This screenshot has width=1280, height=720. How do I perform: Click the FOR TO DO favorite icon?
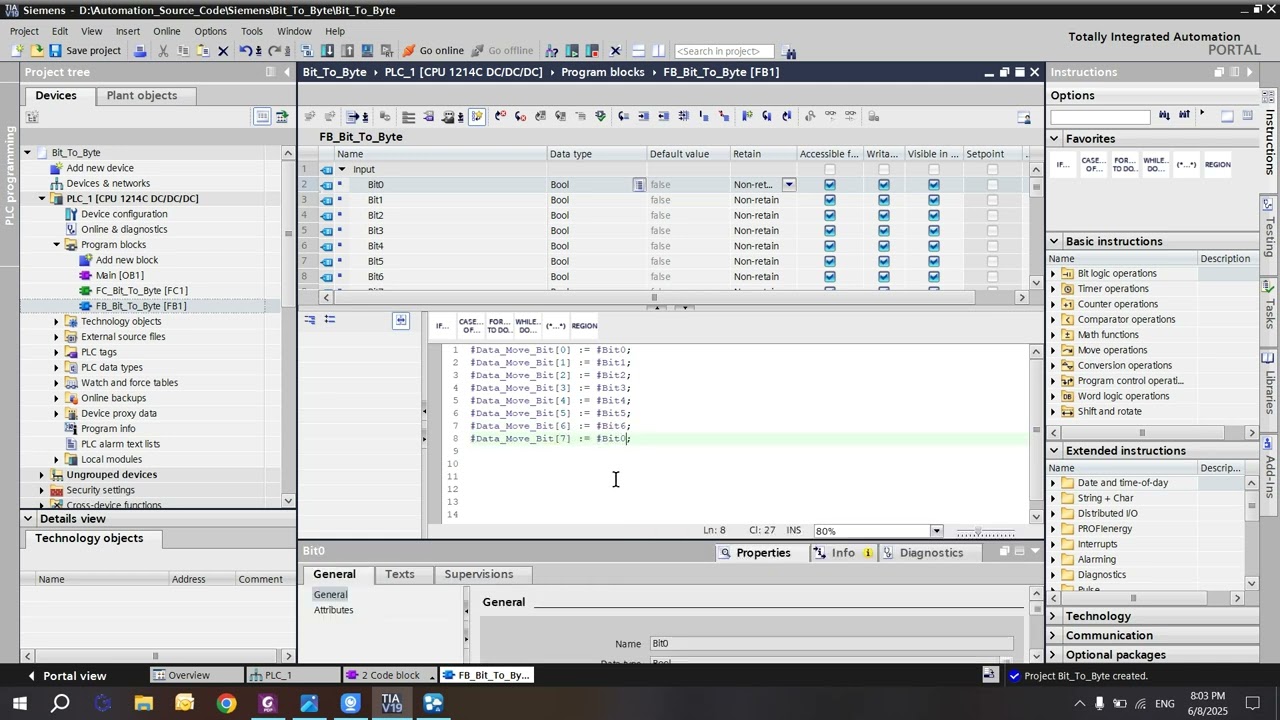pyautogui.click(x=499, y=326)
